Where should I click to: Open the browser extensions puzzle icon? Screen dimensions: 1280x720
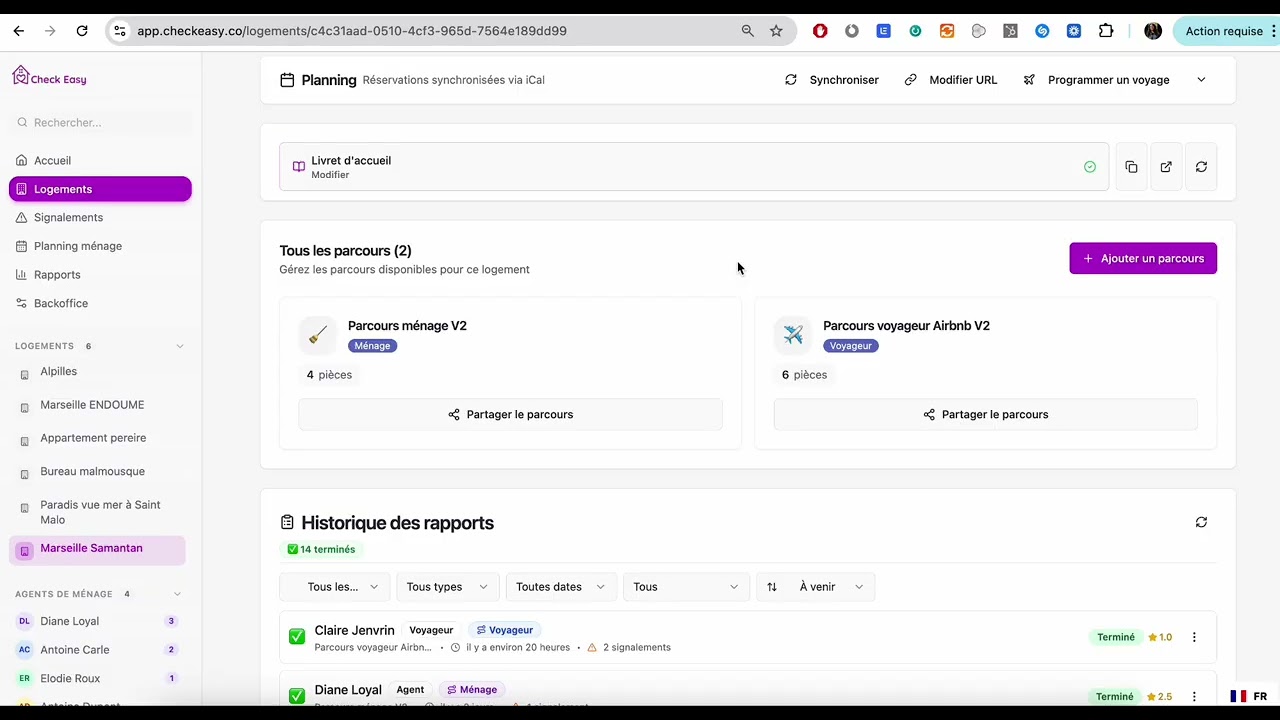click(1106, 31)
